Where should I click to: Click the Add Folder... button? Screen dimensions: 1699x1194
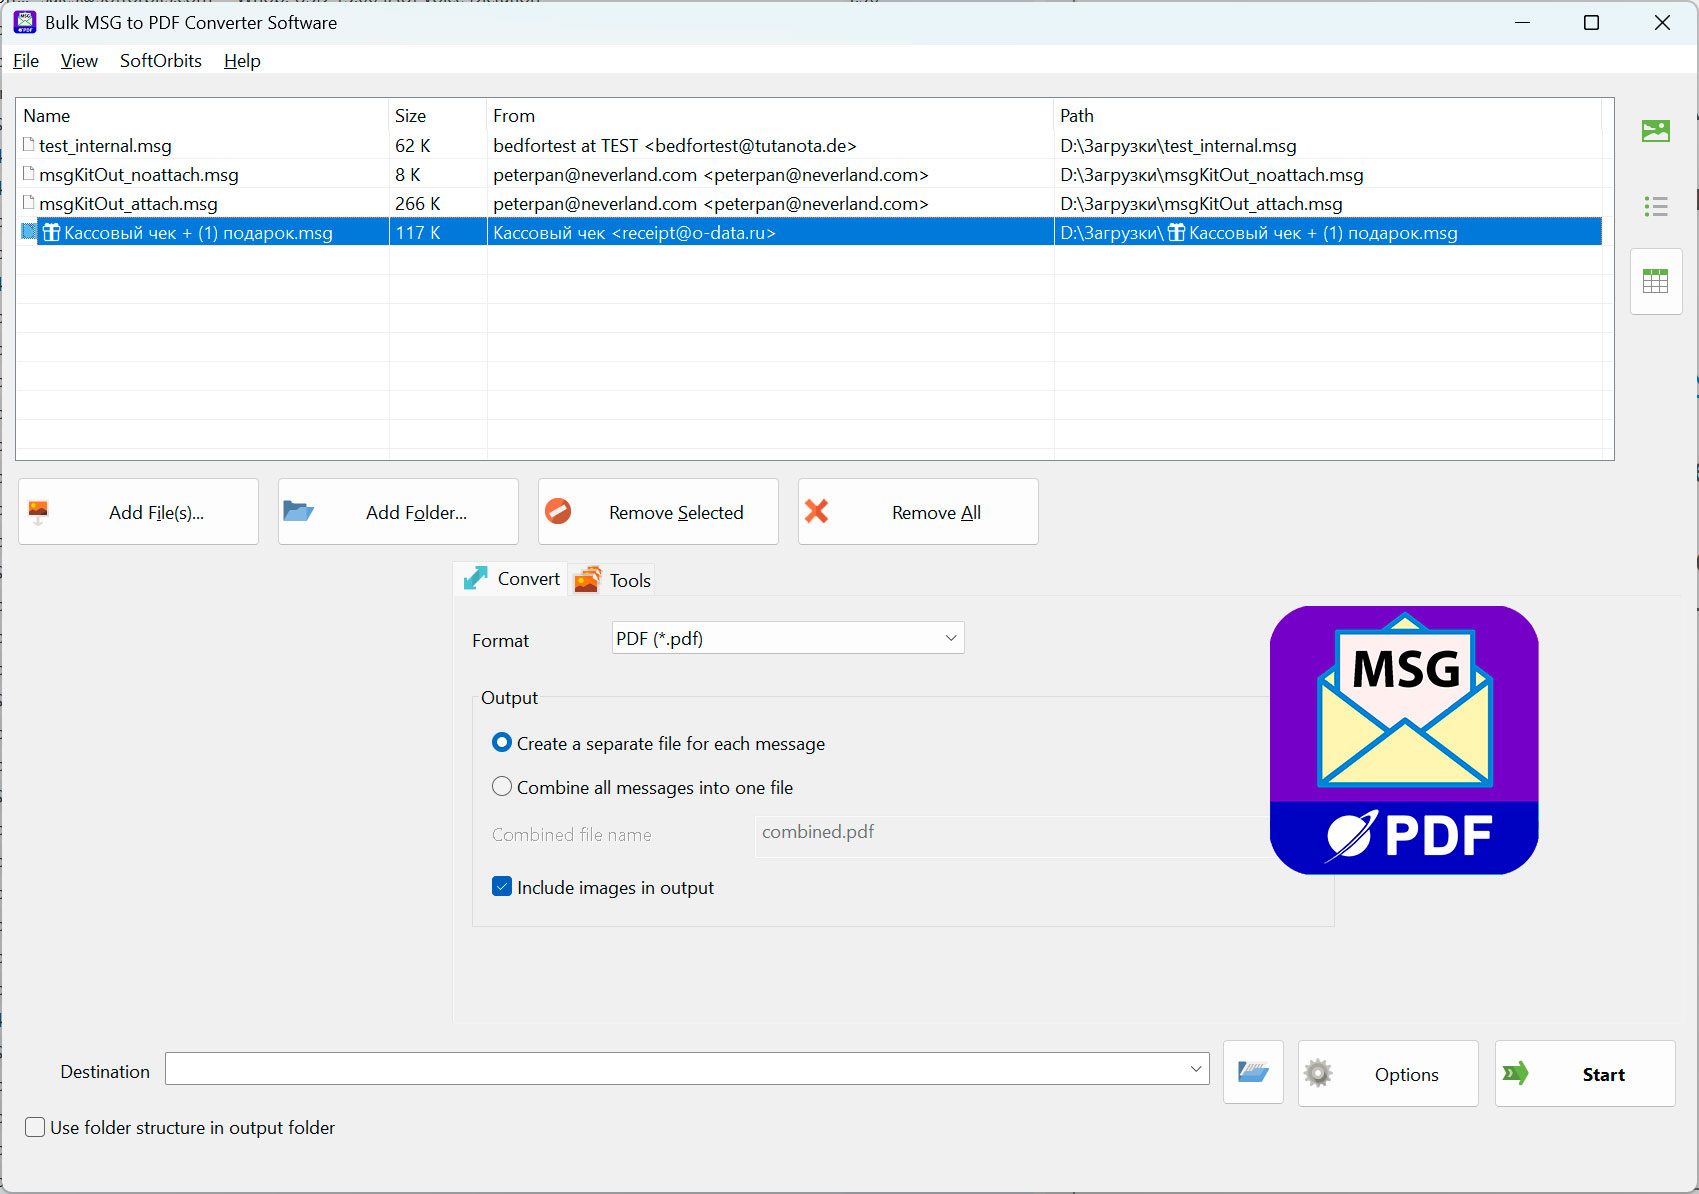[x=398, y=512]
